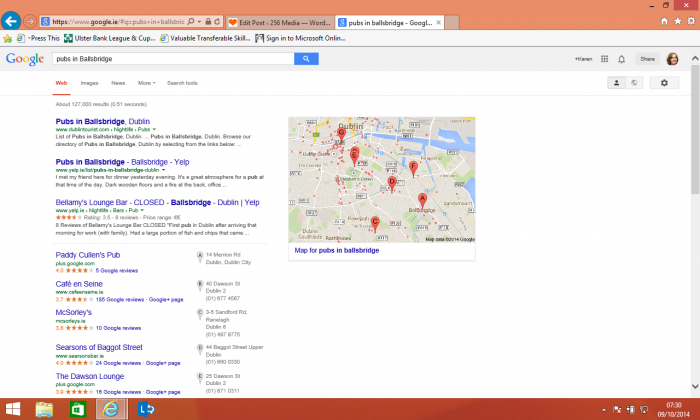Open the Google account profile picture

coord(672,59)
